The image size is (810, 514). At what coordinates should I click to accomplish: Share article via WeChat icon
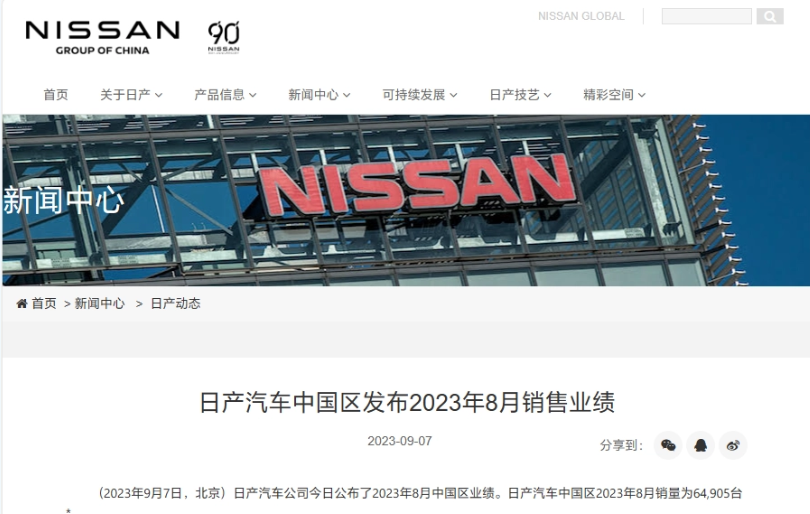coord(668,445)
